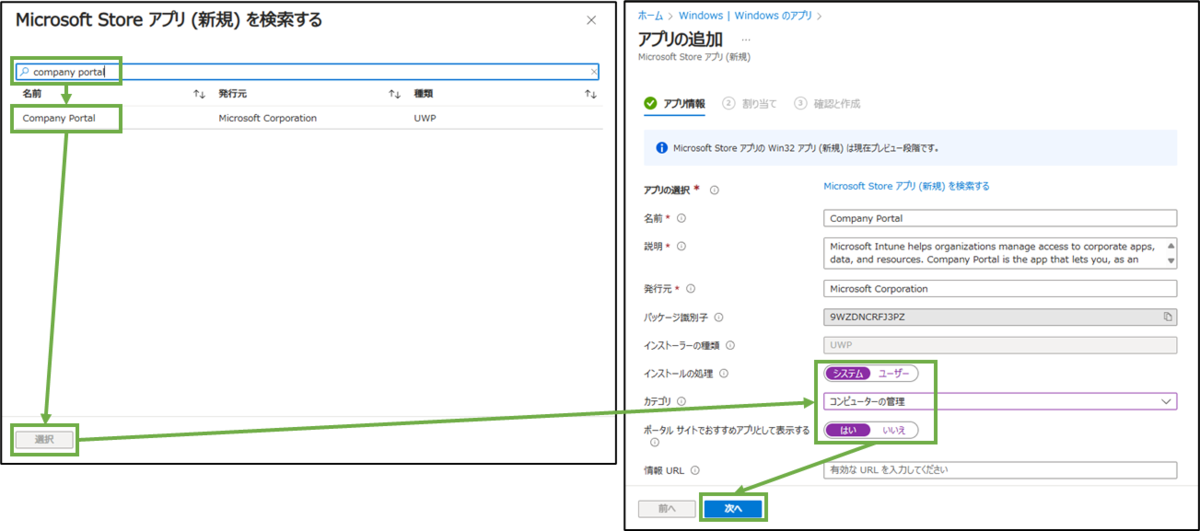Click the 次へ button
The image size is (1200, 531).
click(x=733, y=508)
